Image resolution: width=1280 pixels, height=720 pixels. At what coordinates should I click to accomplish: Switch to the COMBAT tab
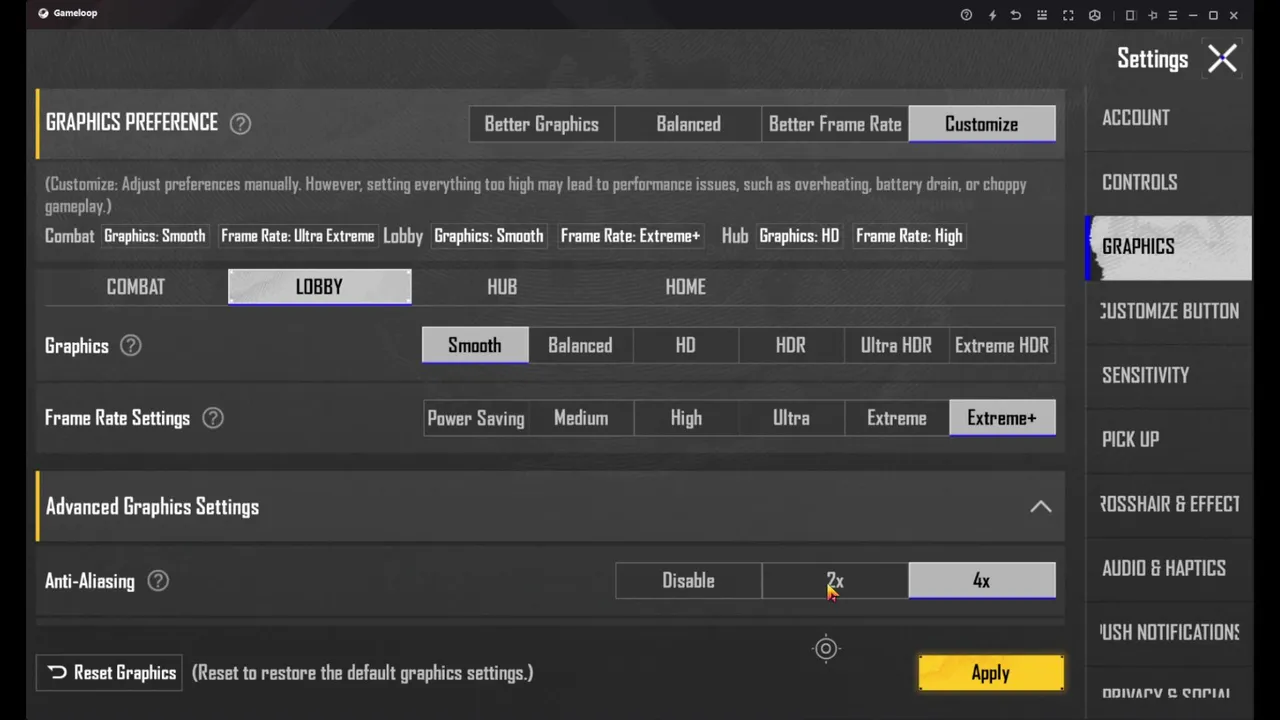point(136,287)
